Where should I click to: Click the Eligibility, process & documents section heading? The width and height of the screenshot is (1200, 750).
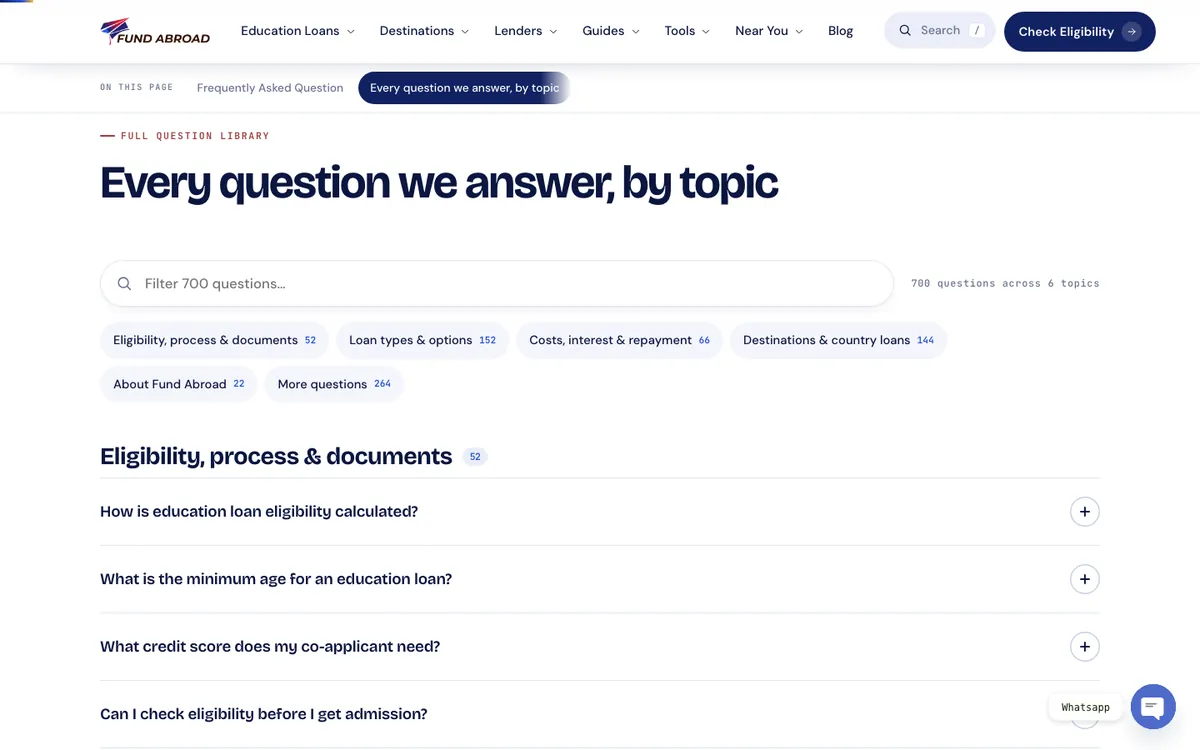click(276, 456)
